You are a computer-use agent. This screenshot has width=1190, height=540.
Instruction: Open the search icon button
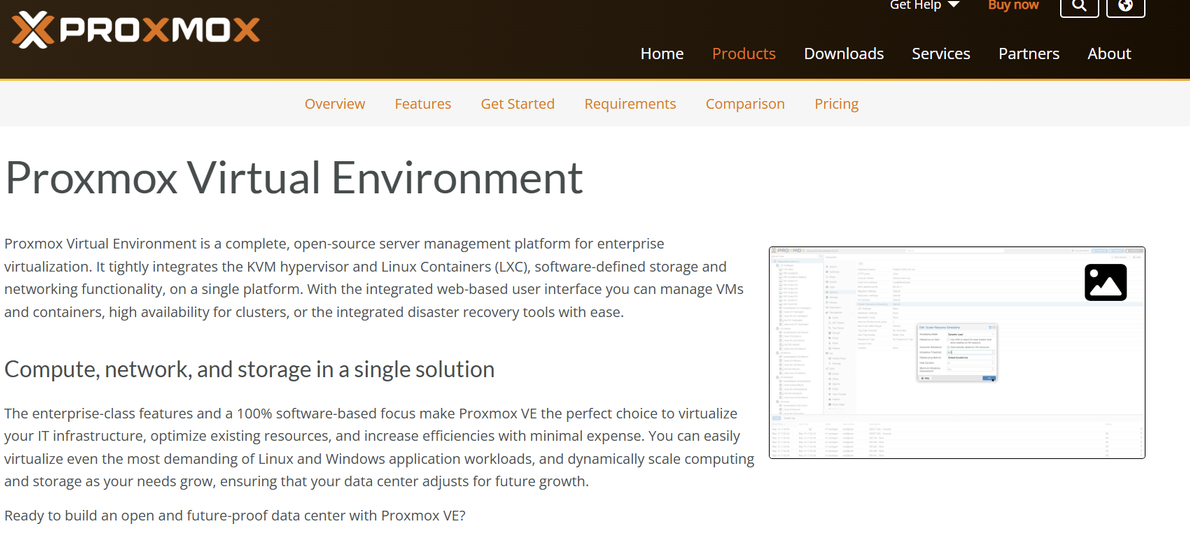(1078, 6)
